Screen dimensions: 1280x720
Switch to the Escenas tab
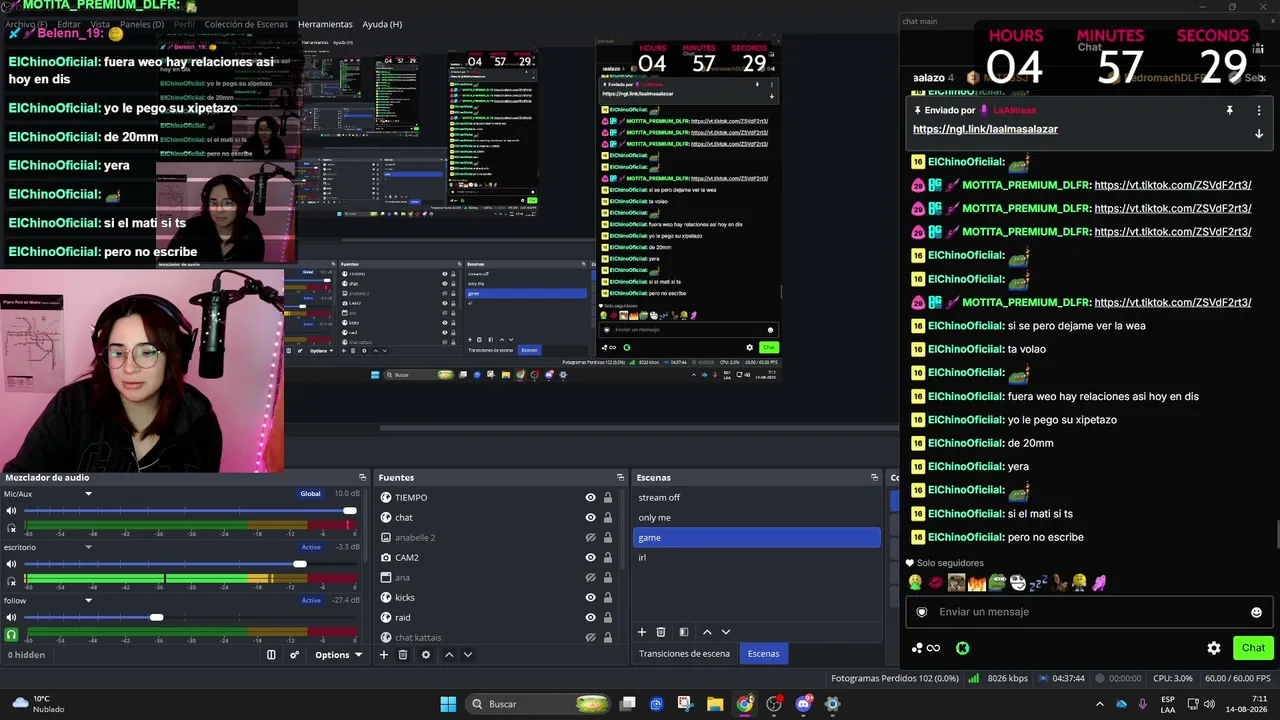[763, 654]
